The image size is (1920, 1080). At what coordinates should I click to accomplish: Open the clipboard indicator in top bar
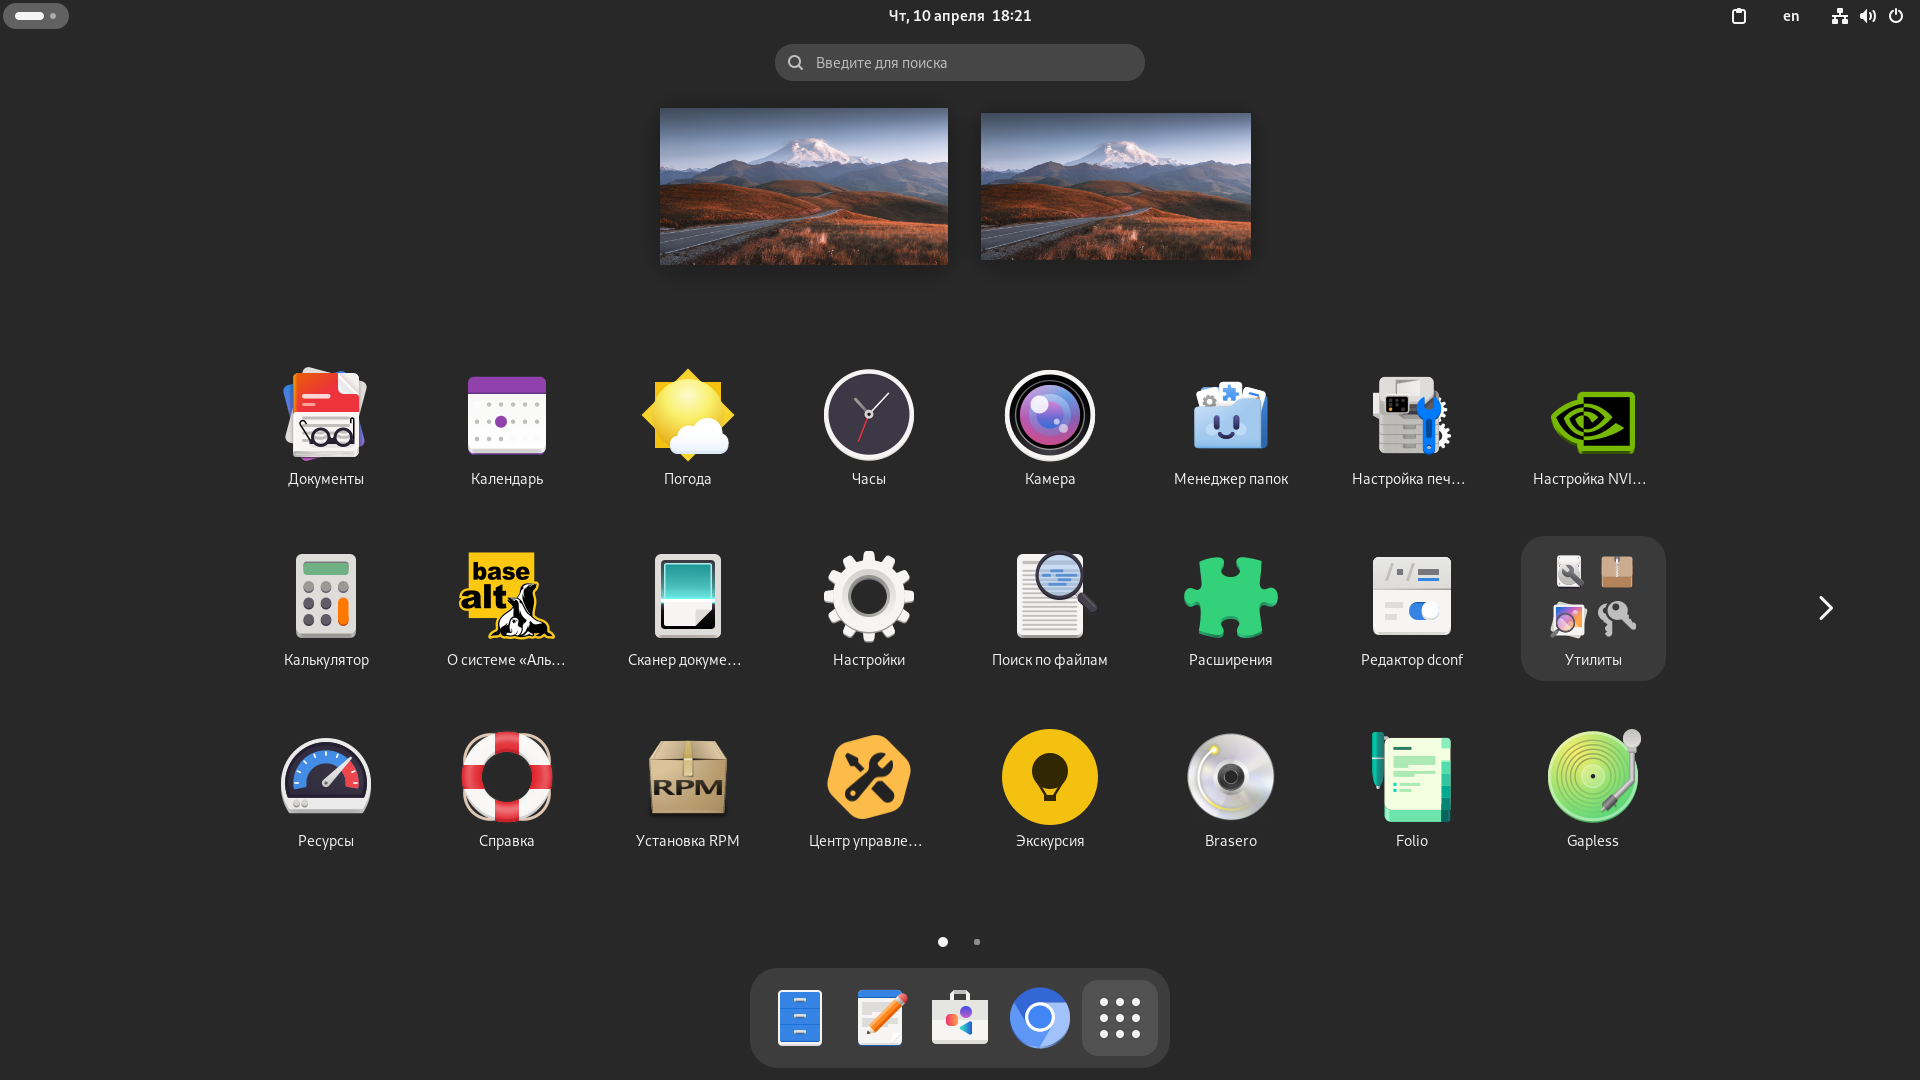coord(1739,16)
